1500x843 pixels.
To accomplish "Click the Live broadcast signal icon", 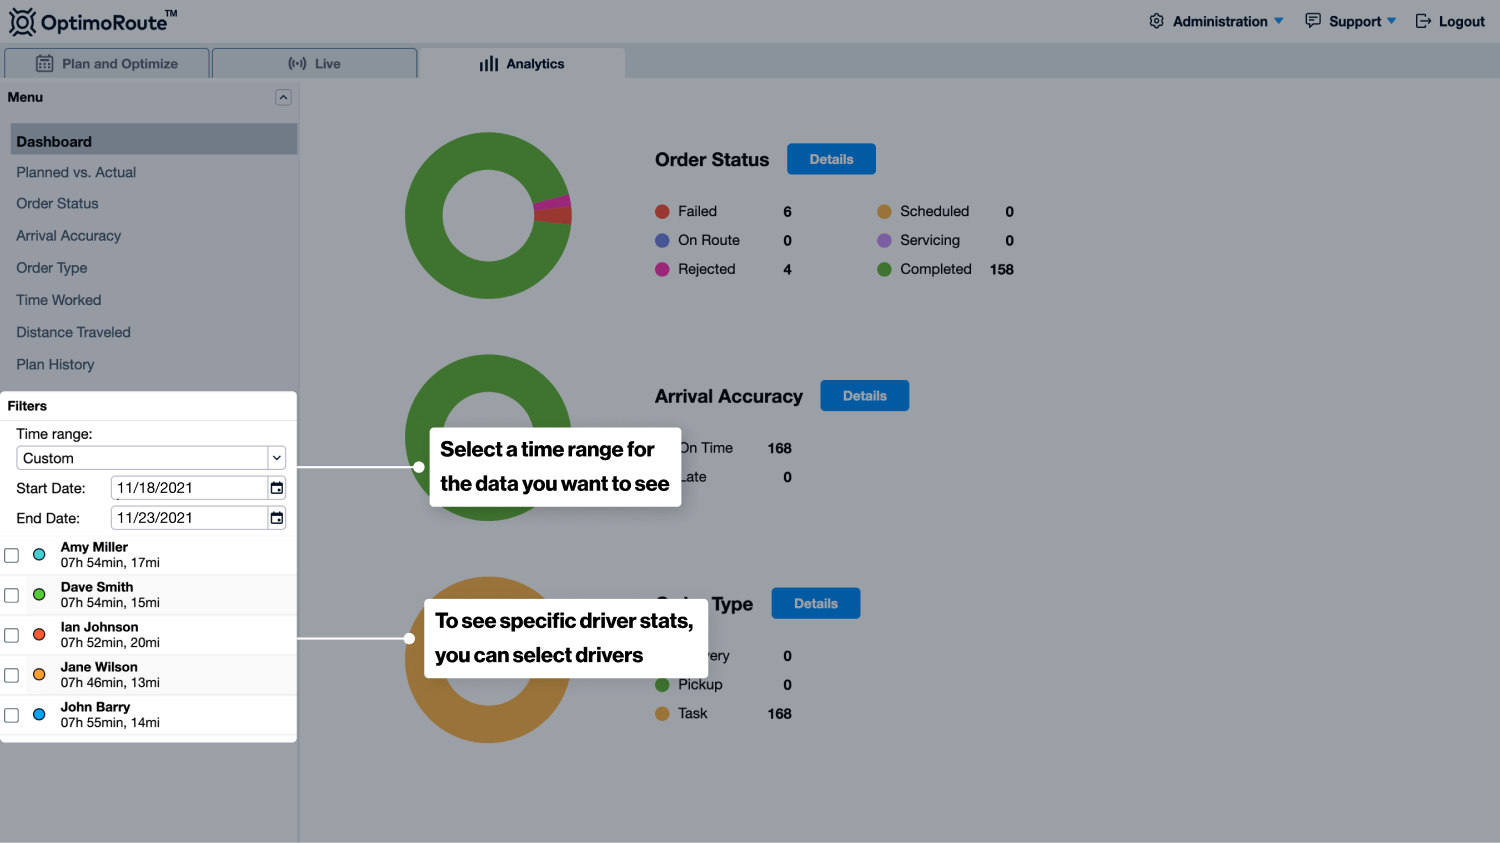I will 297,64.
